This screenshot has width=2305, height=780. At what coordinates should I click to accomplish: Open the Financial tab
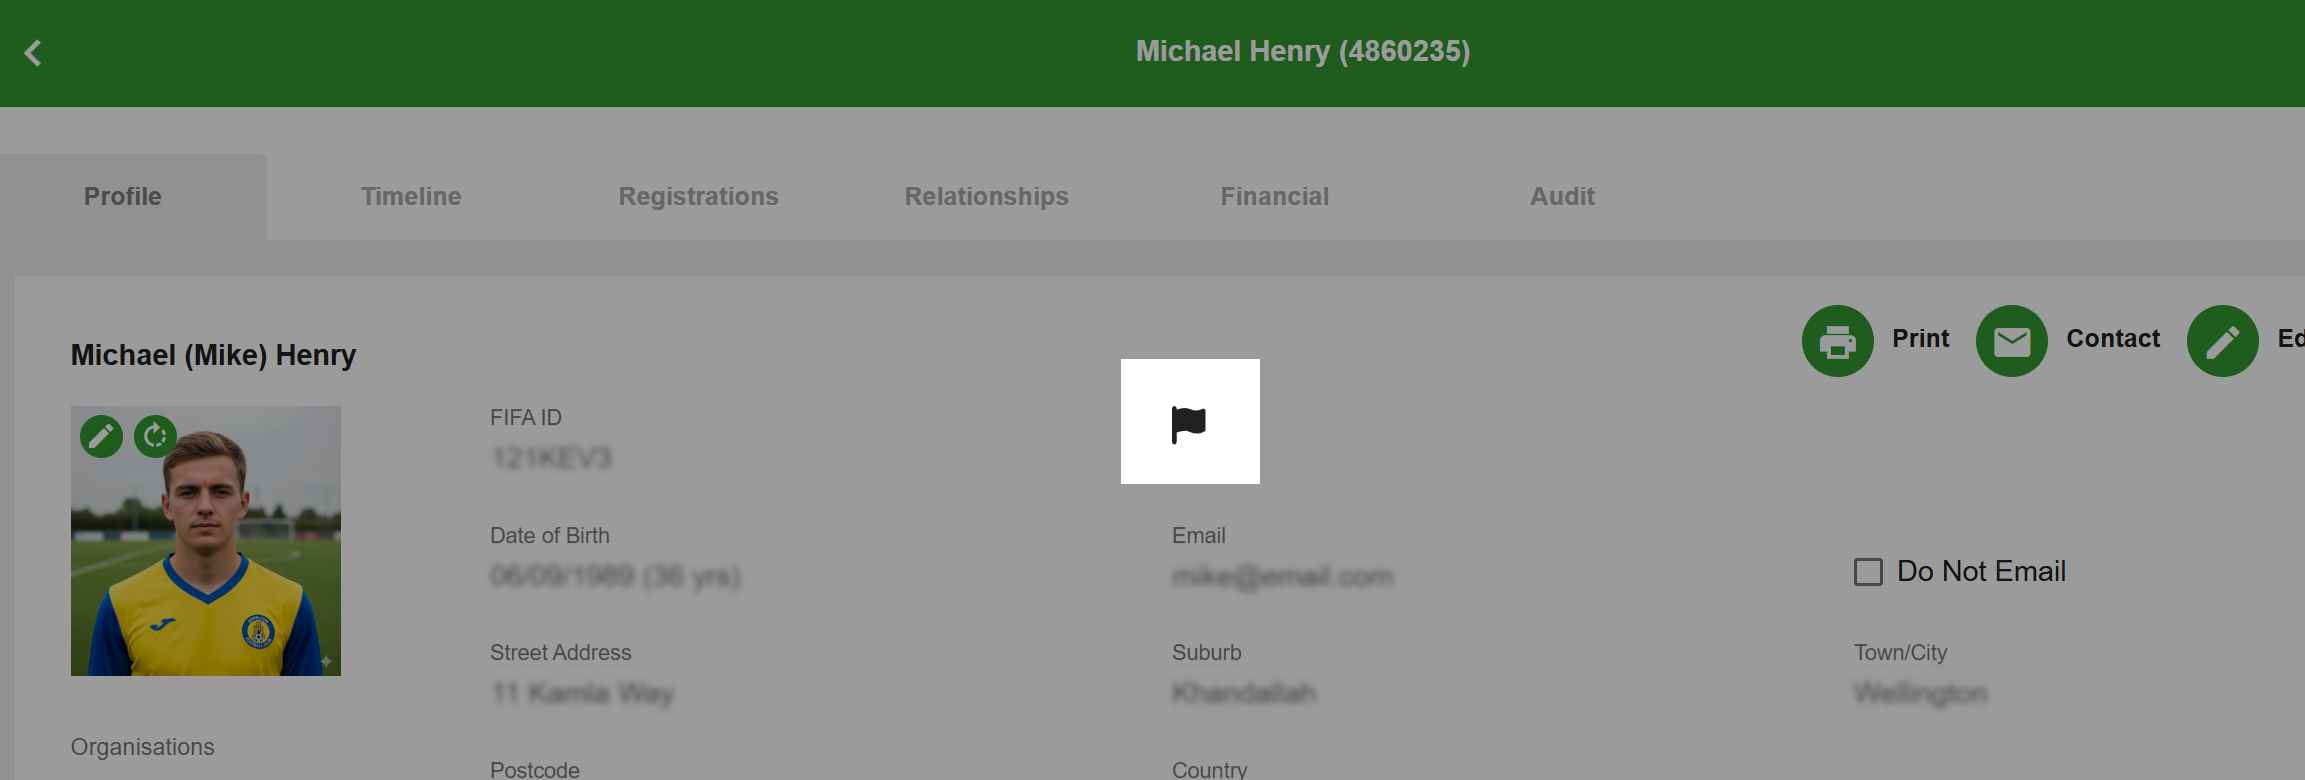pyautogui.click(x=1274, y=197)
